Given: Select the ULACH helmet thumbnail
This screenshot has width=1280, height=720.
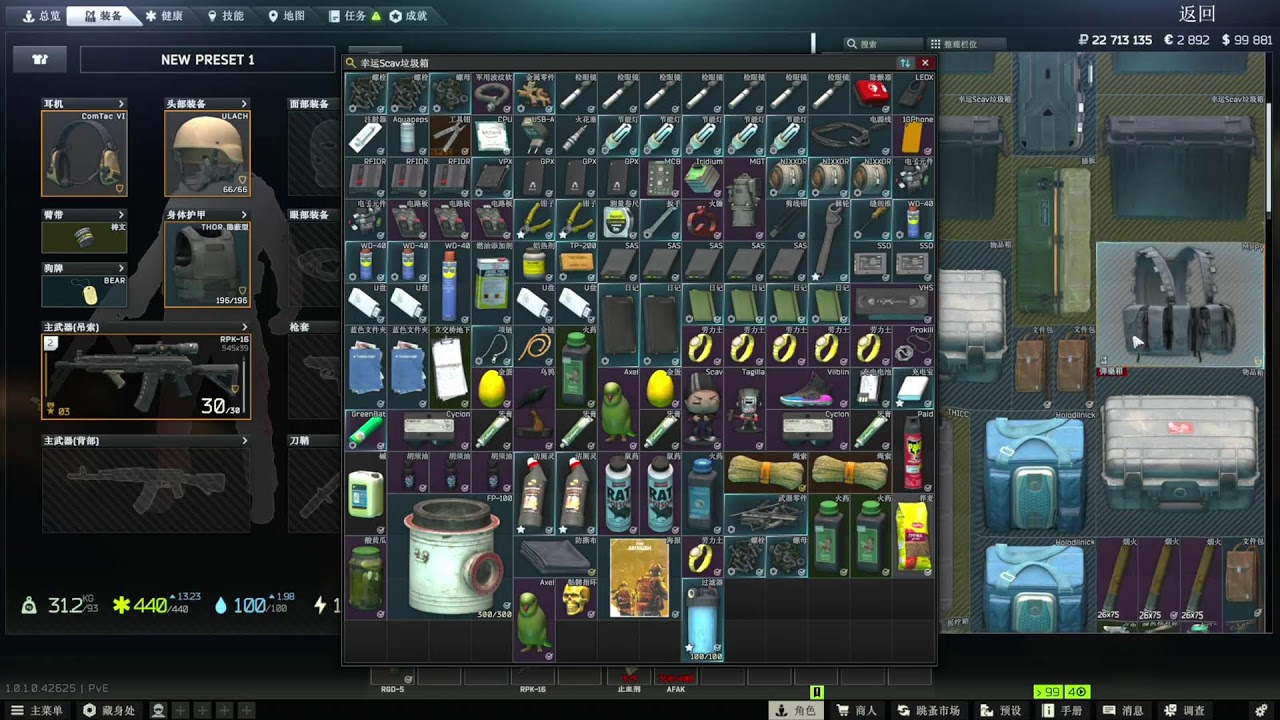Looking at the screenshot, I should tap(207, 154).
